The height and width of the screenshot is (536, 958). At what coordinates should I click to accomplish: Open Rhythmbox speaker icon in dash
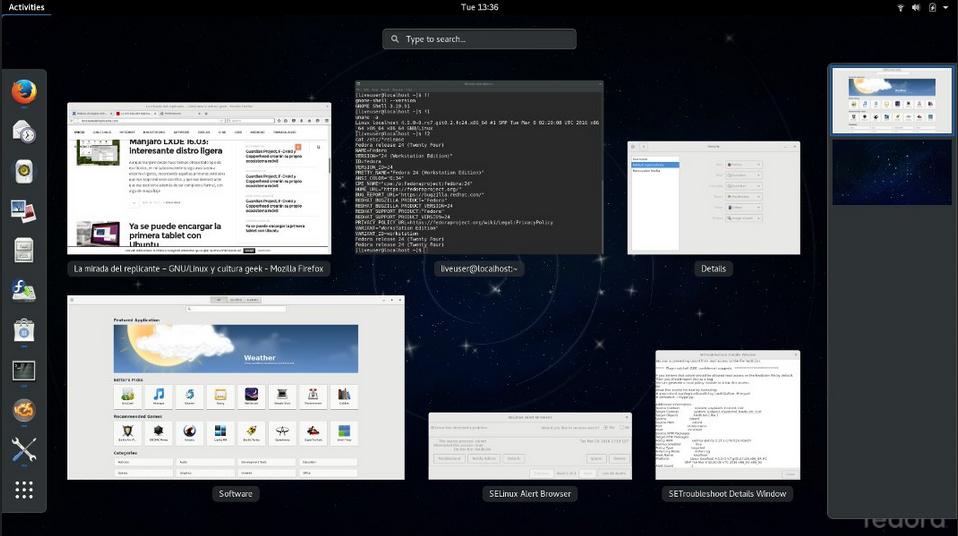pyautogui.click(x=24, y=171)
